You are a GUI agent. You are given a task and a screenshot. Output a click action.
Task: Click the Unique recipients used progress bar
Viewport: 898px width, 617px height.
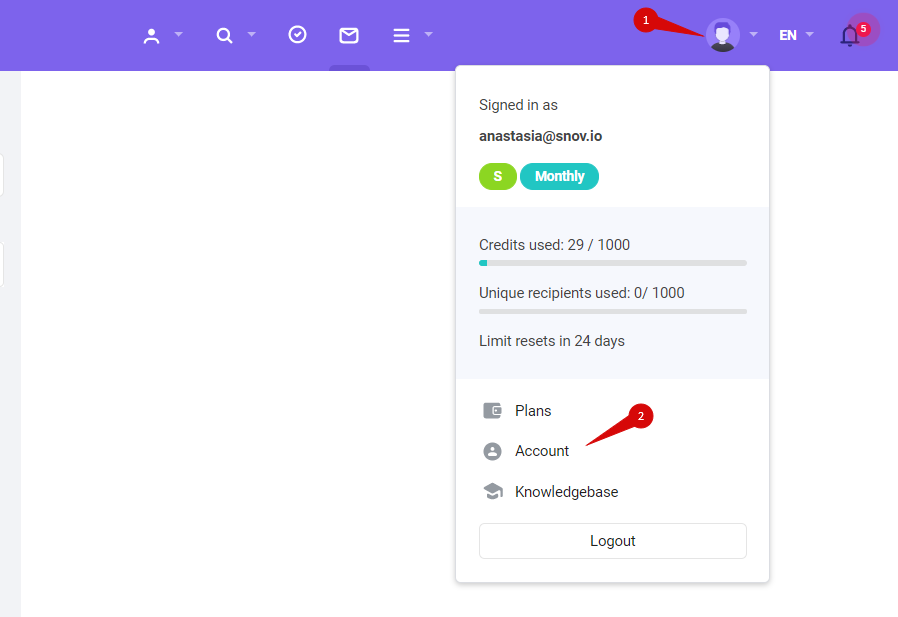613,311
